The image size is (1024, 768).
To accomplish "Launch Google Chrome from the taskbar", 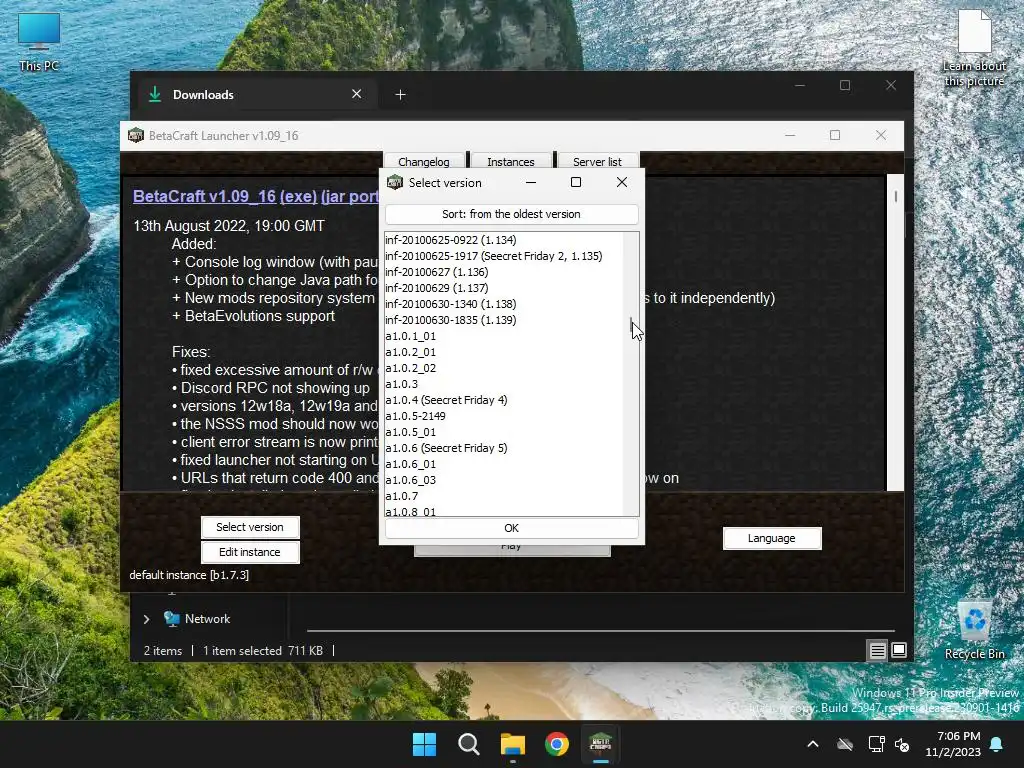I will (x=556, y=744).
